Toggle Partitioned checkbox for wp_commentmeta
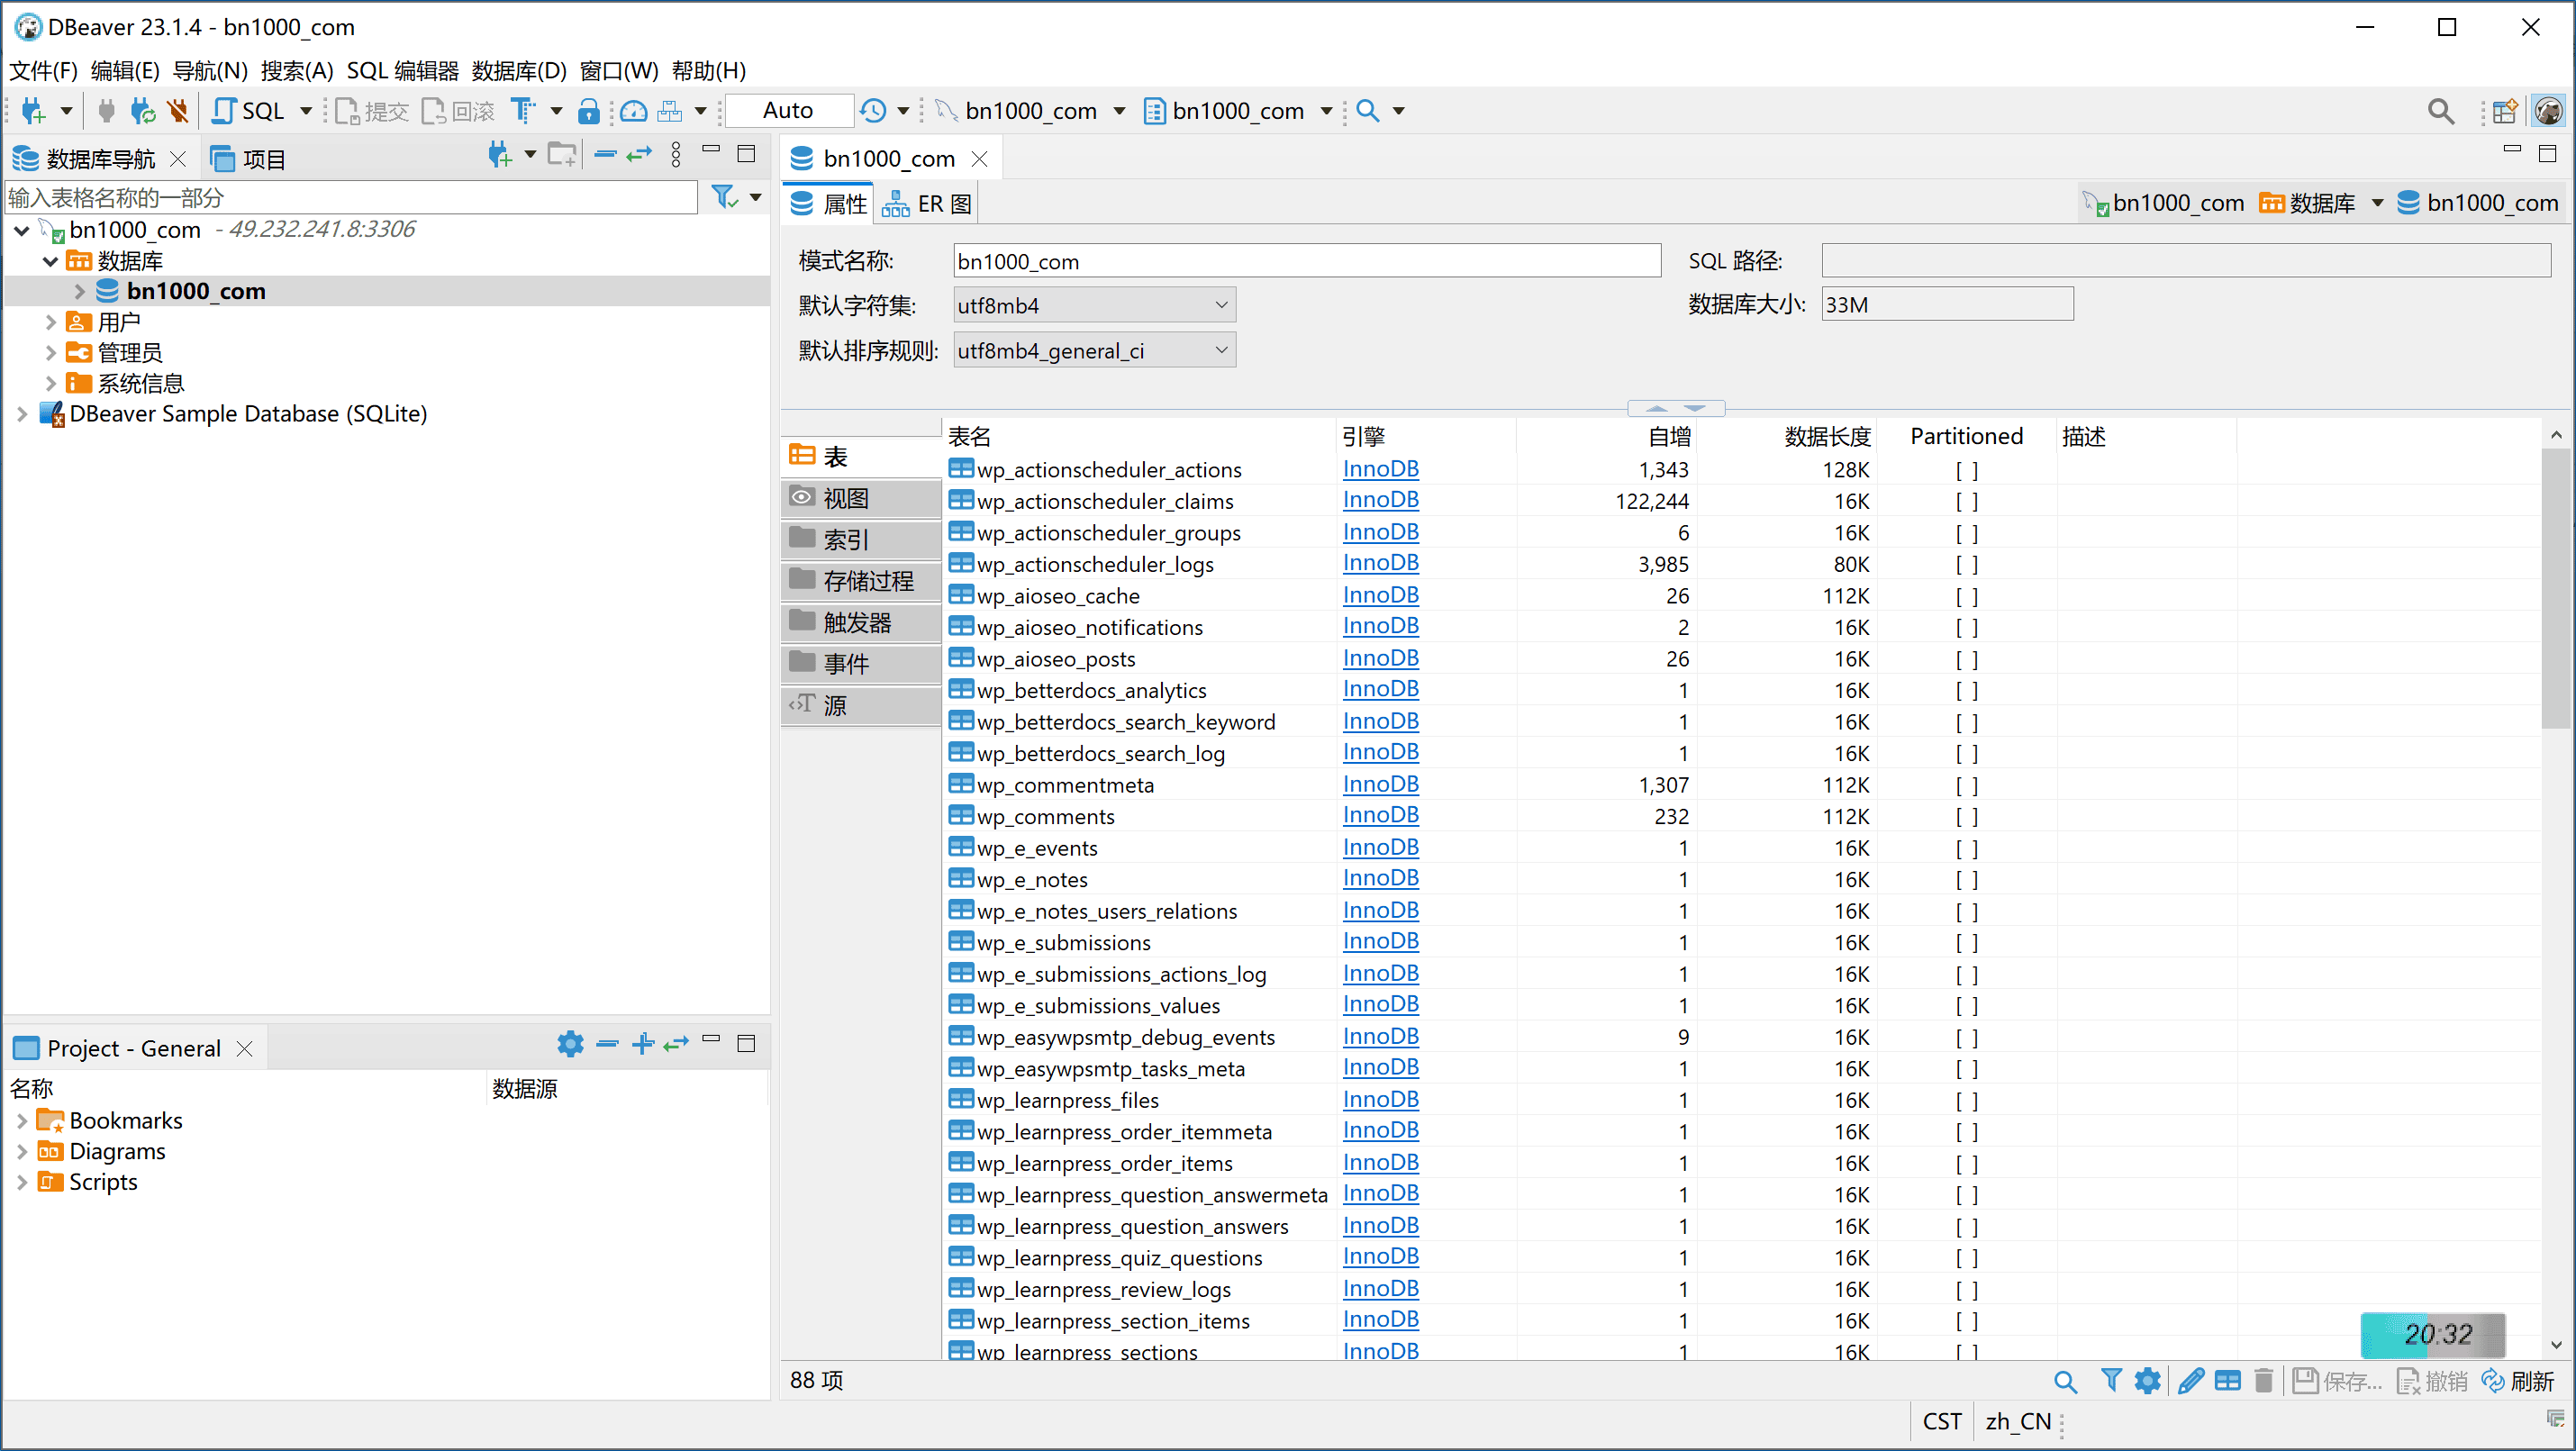 tap(1966, 786)
